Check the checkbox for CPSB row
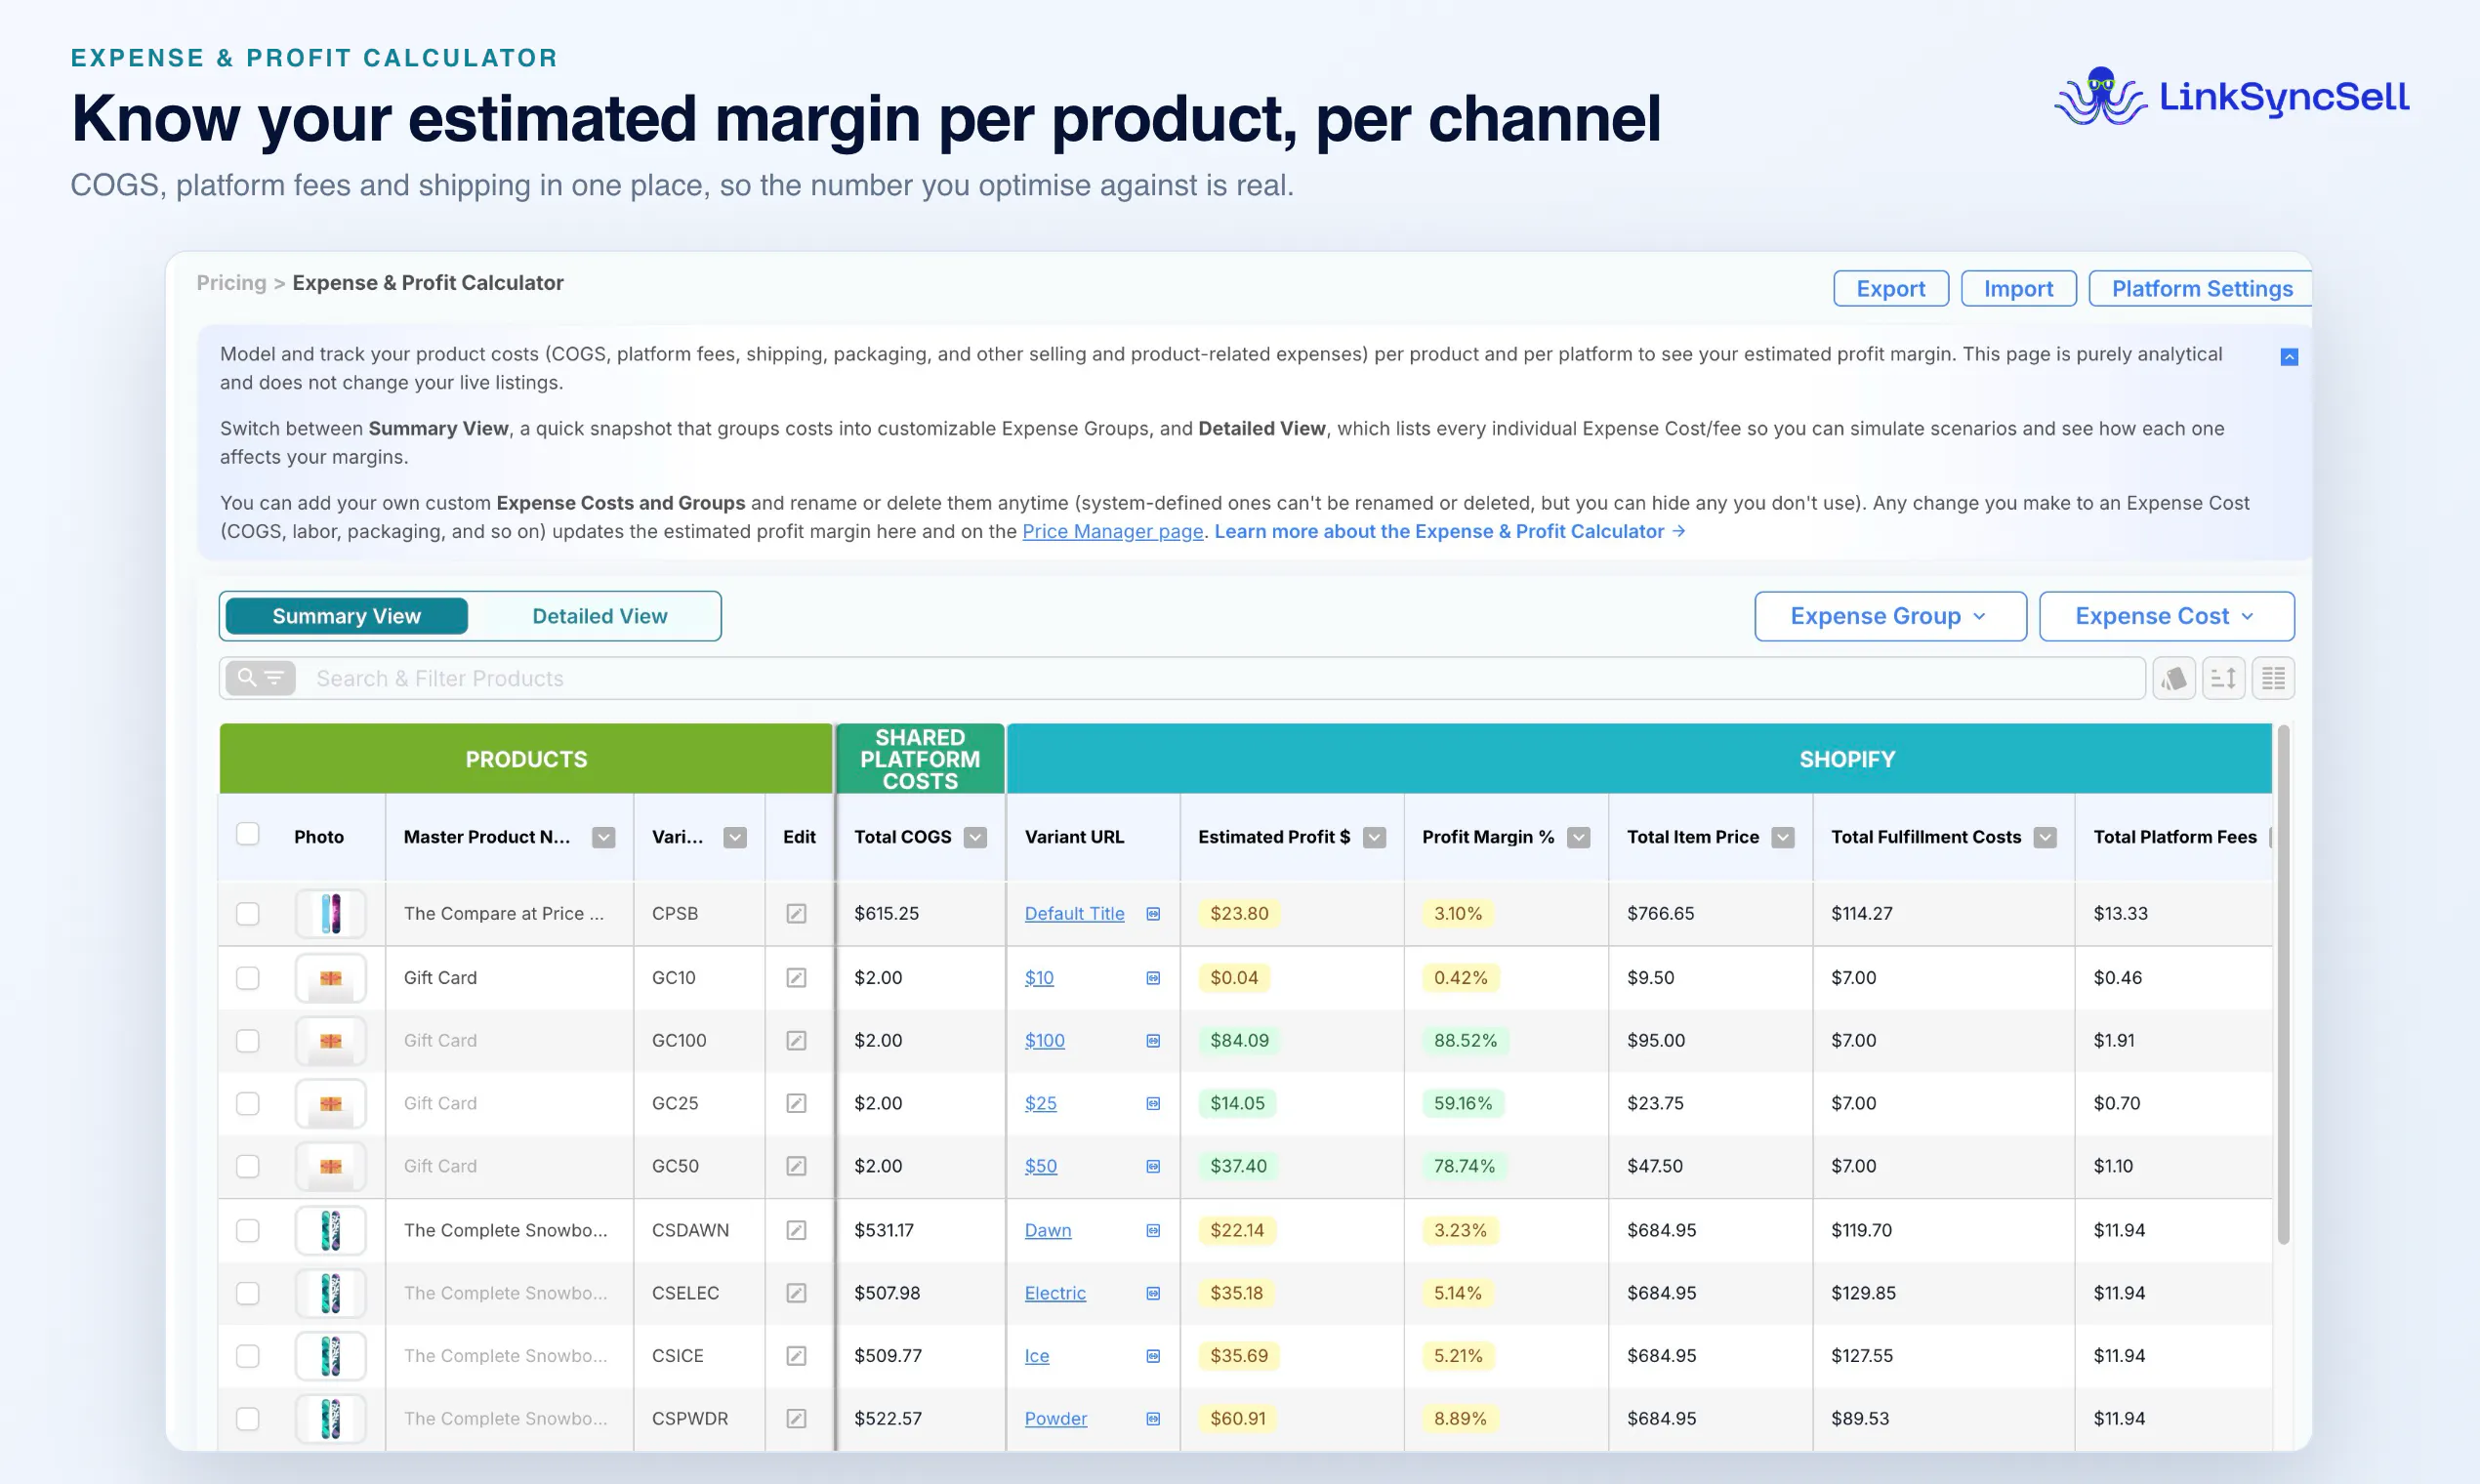Image resolution: width=2480 pixels, height=1484 pixels. pyautogui.click(x=247, y=913)
